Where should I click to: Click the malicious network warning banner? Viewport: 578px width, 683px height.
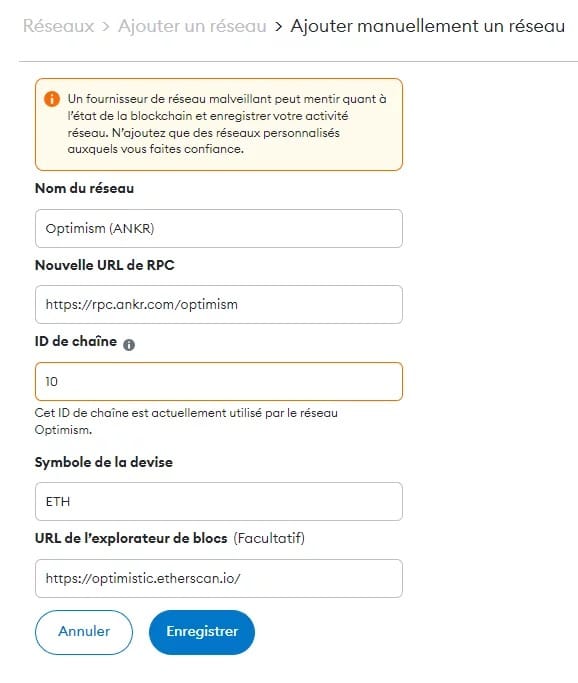tap(219, 125)
